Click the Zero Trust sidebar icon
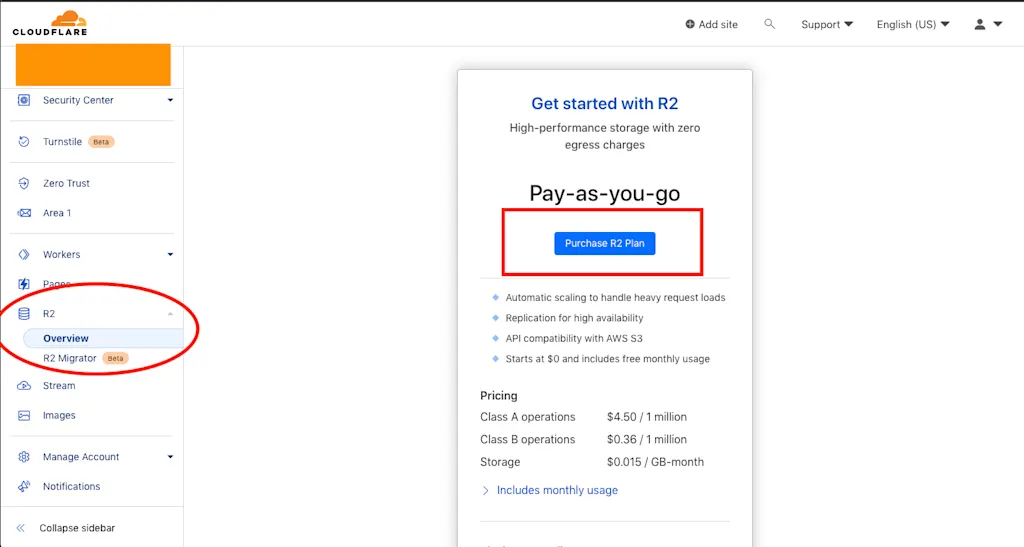Image resolution: width=1024 pixels, height=547 pixels. tap(24, 183)
